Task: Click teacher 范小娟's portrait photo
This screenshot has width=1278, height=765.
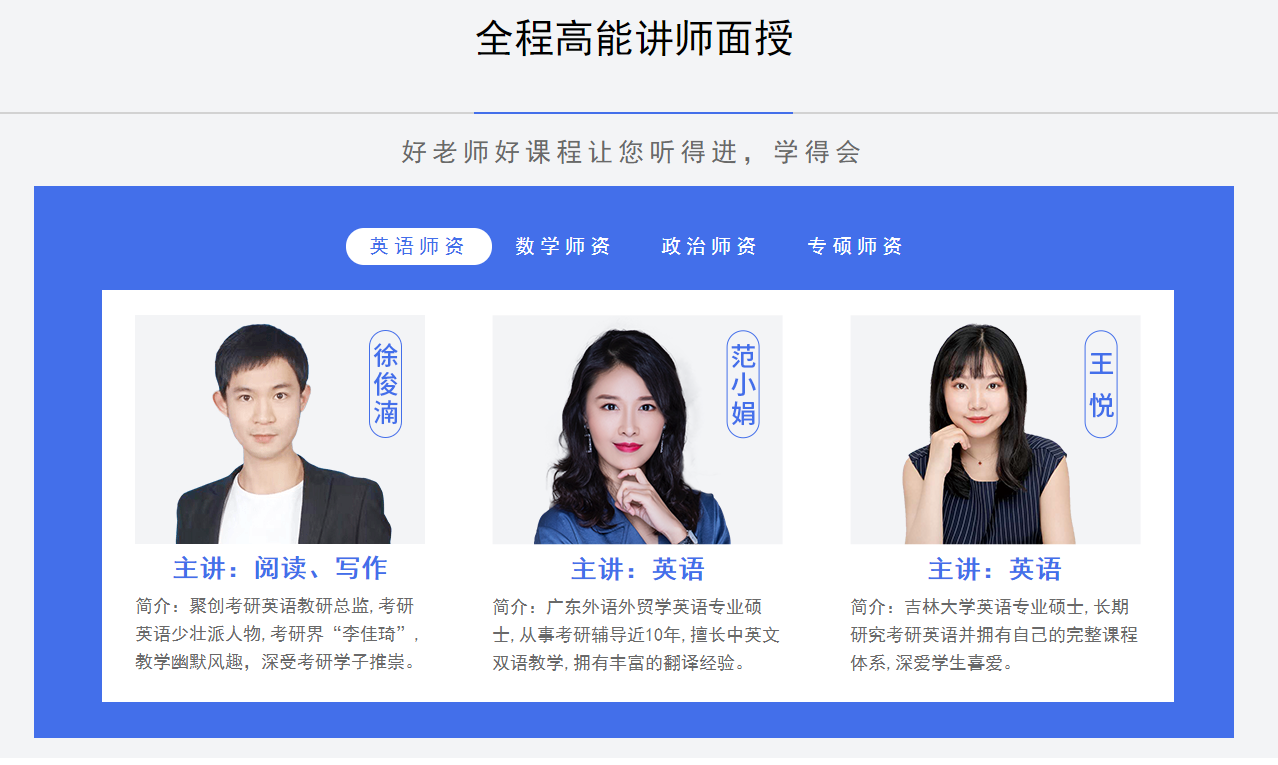Action: [x=637, y=430]
